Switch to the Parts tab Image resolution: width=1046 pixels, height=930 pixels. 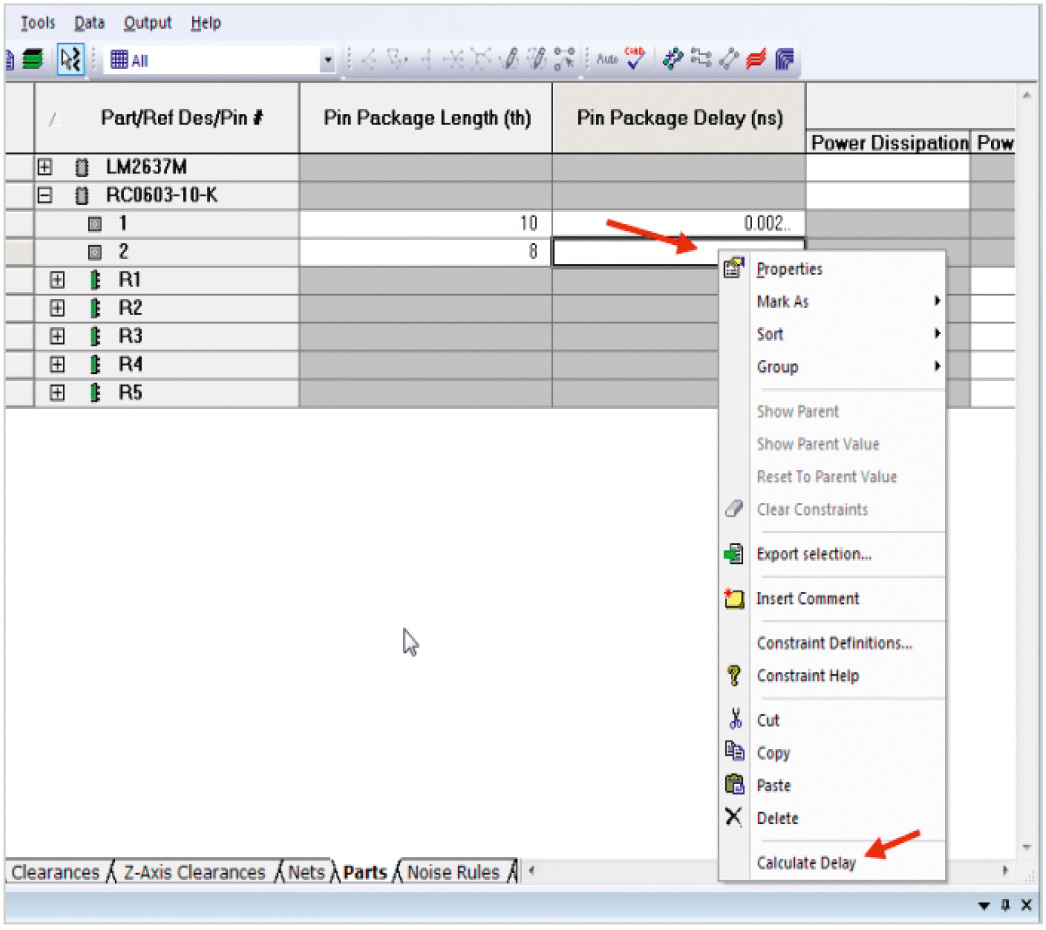tap(365, 872)
